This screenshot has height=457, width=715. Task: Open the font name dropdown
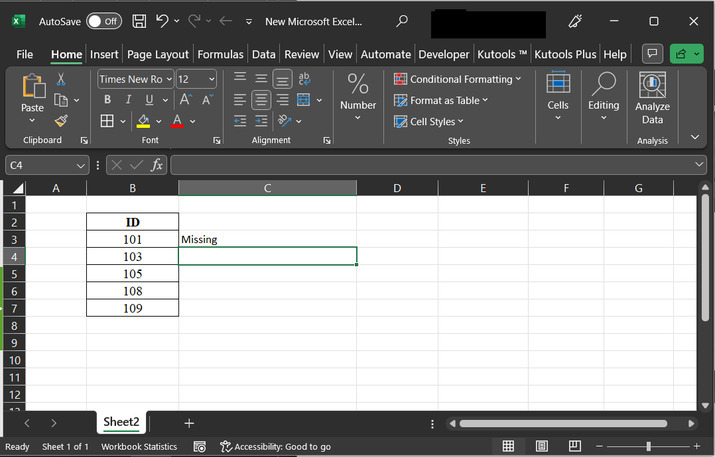[x=169, y=79]
